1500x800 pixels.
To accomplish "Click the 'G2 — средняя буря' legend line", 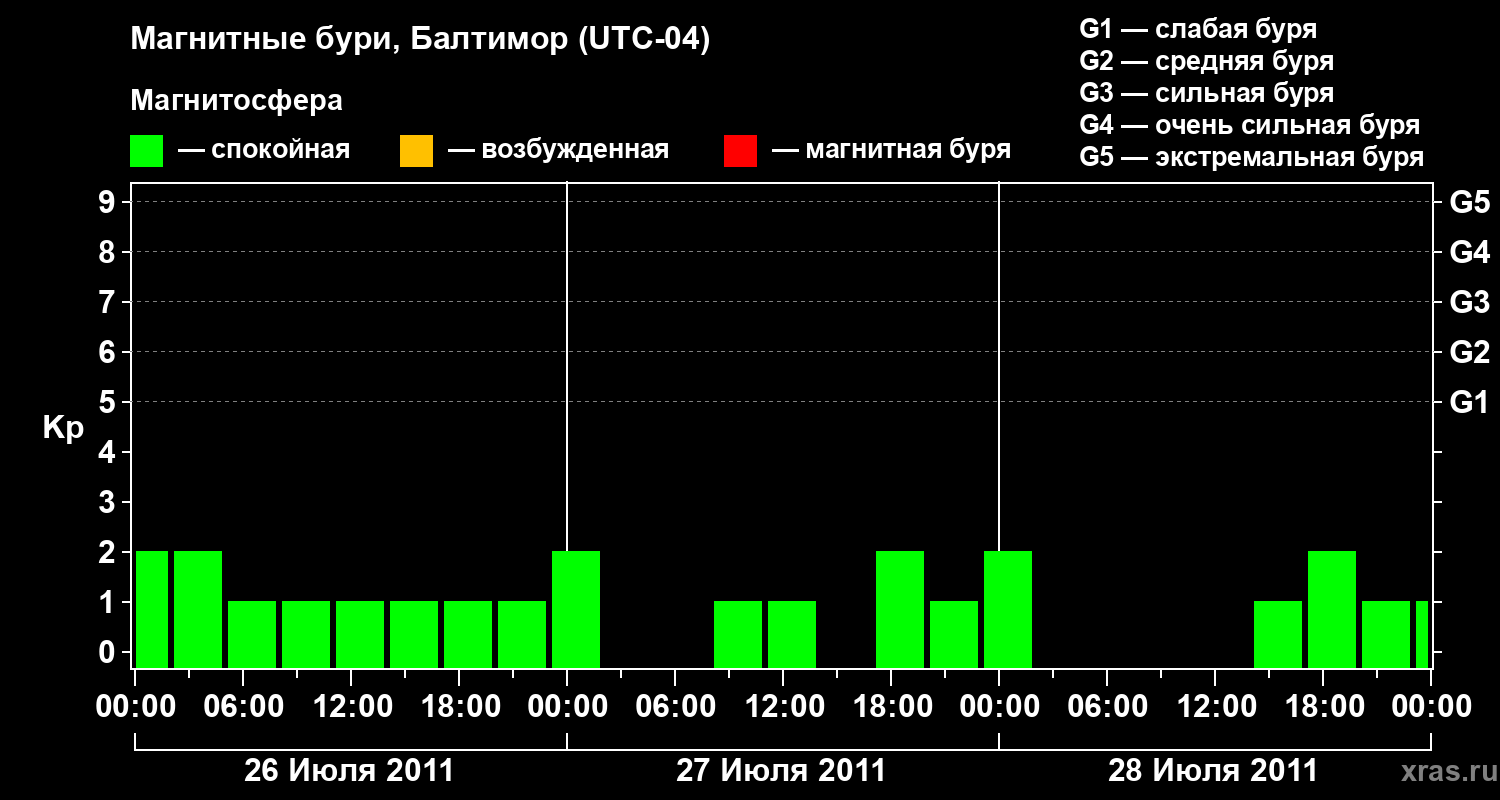I will 1206,61.
